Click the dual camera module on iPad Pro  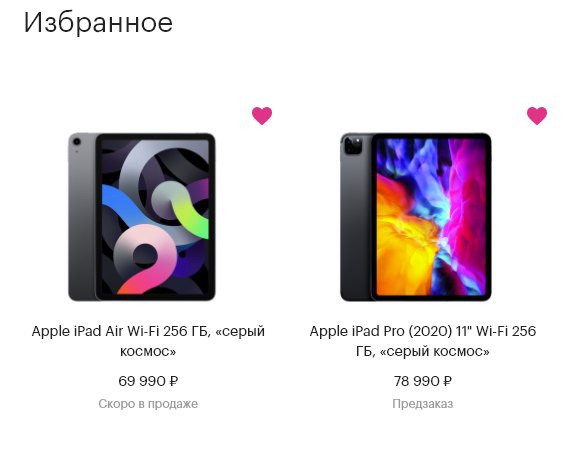pos(353,146)
